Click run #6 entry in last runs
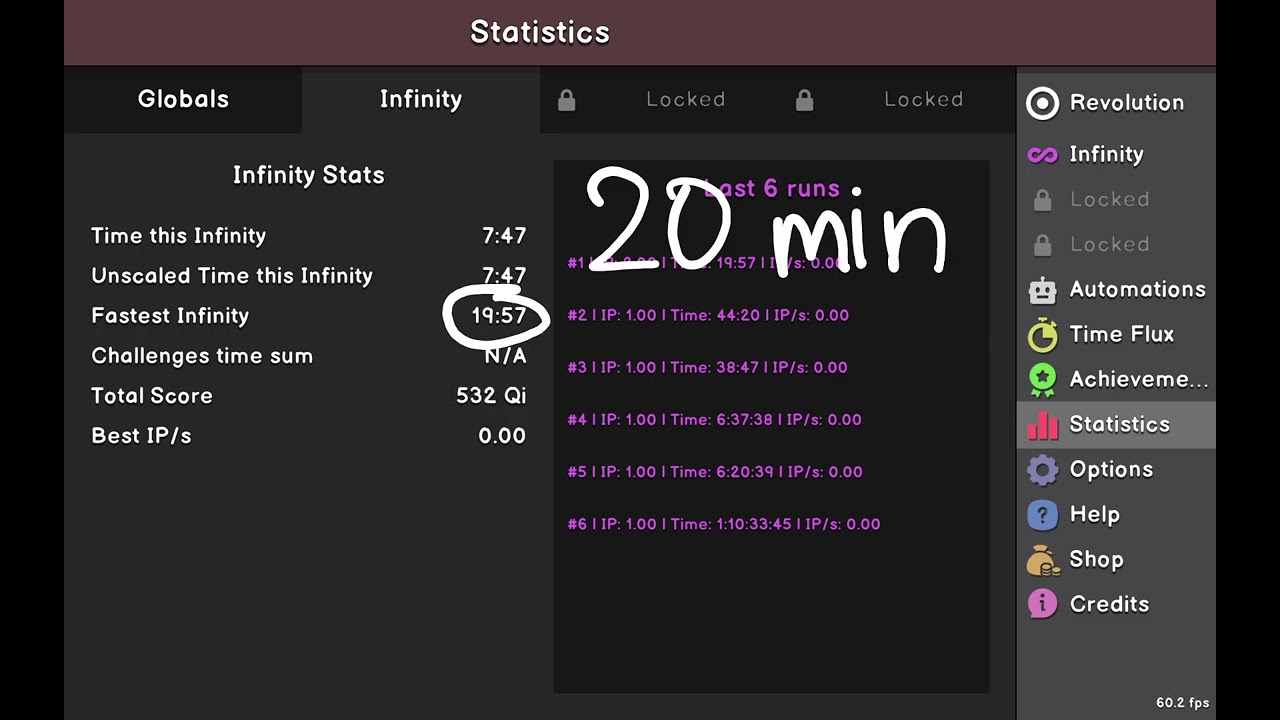The width and height of the screenshot is (1280, 720). (723, 524)
